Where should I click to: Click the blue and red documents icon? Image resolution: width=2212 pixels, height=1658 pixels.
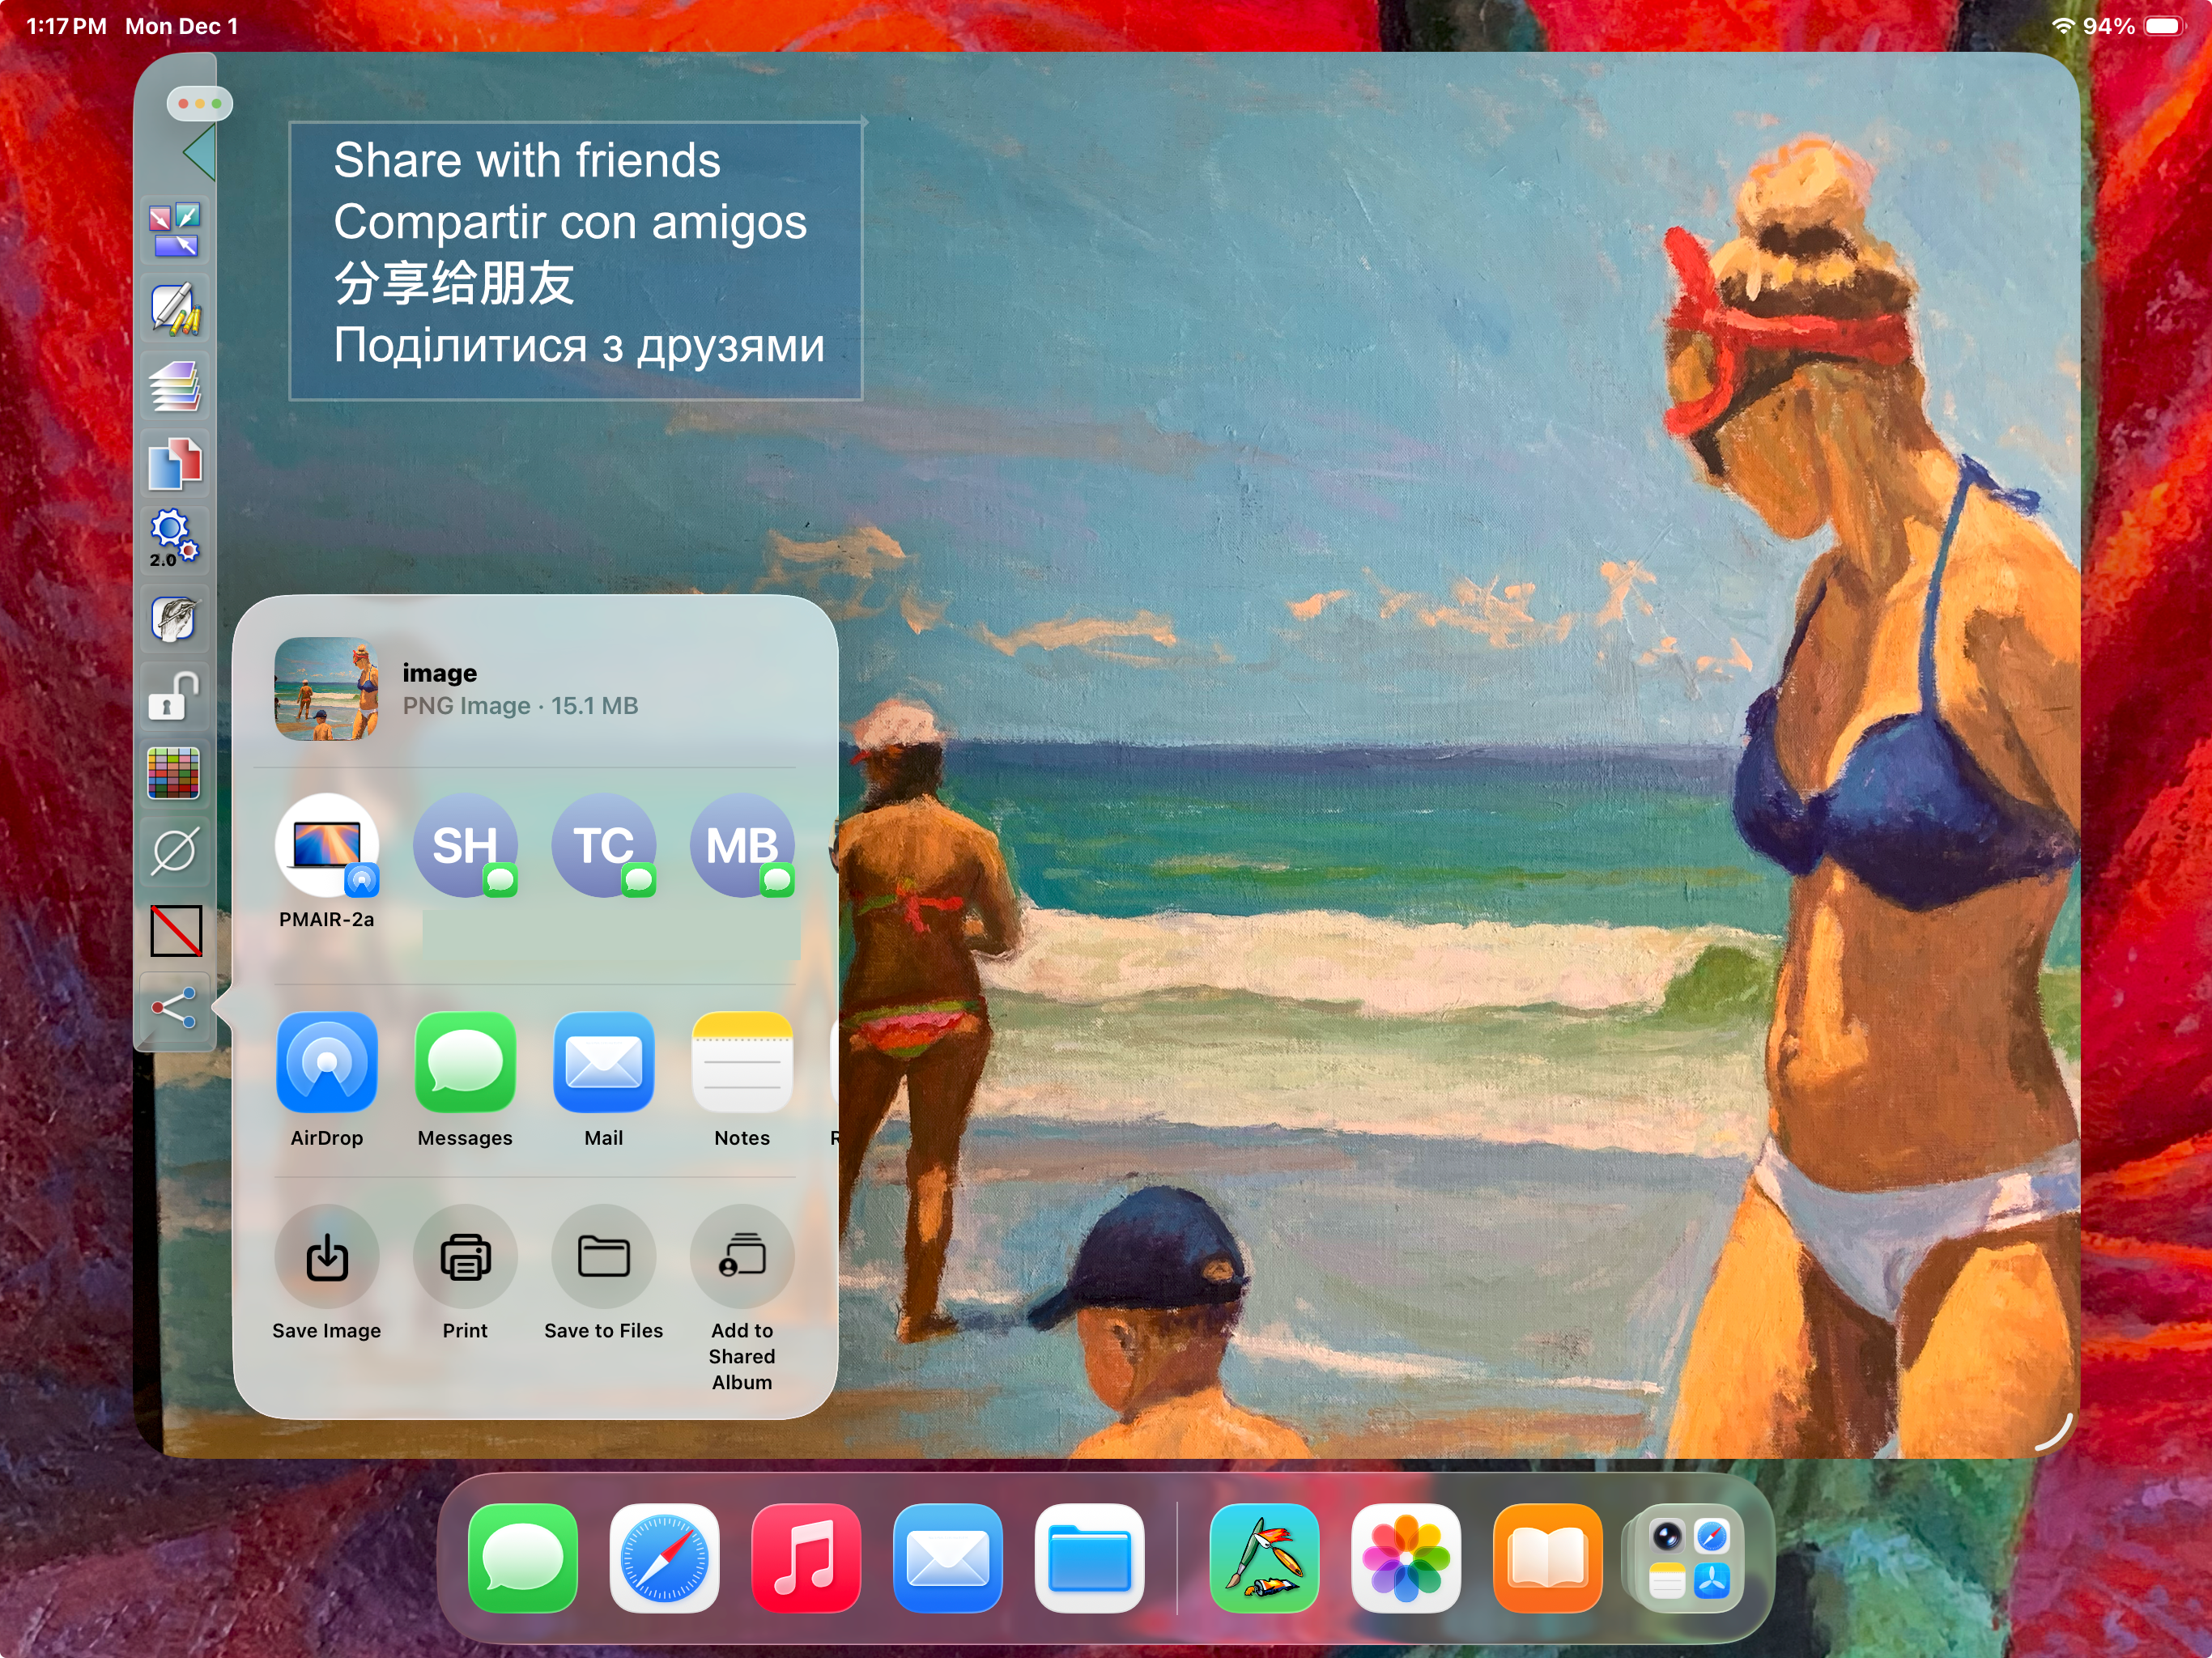tap(175, 464)
